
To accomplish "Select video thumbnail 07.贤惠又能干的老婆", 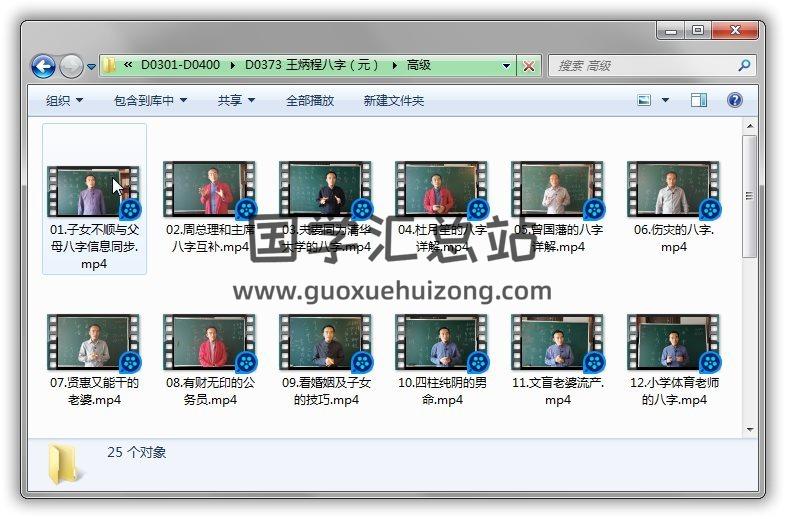I will [x=94, y=342].
